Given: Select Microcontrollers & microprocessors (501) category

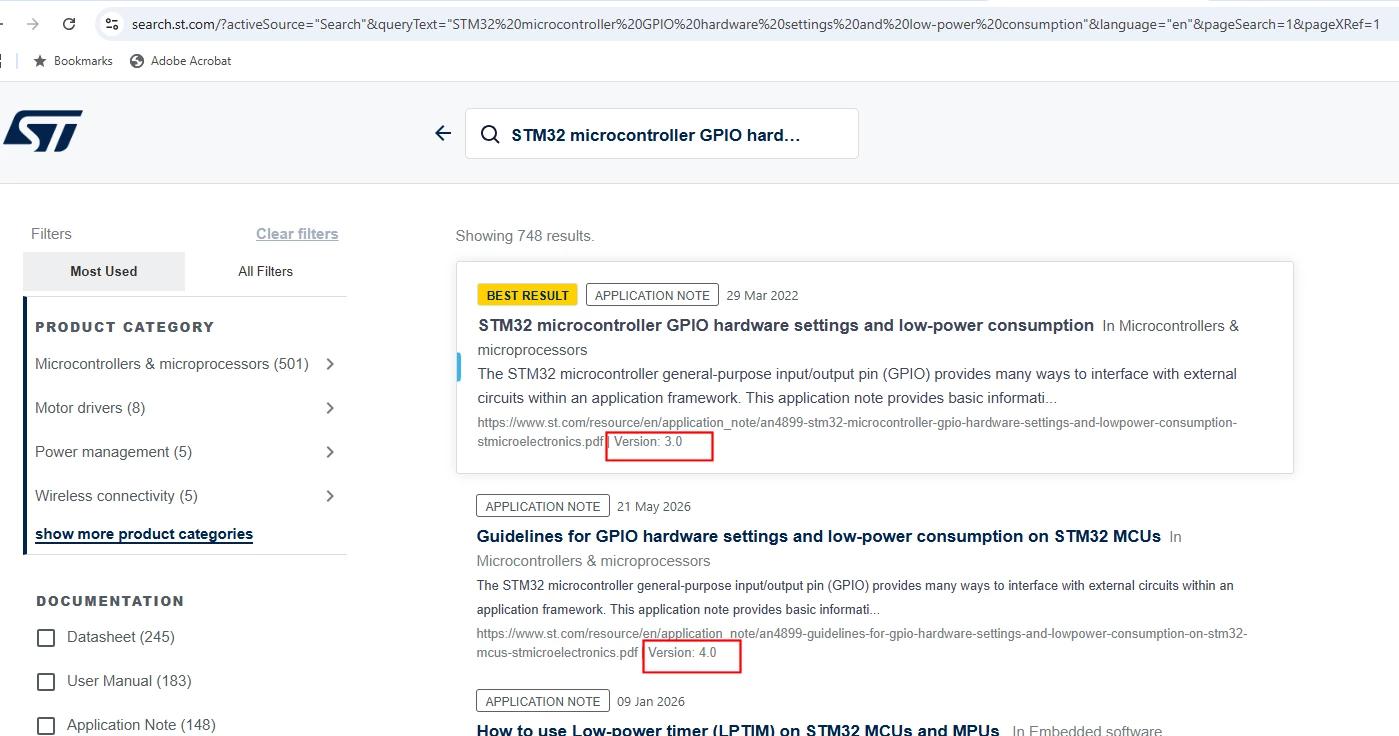Looking at the screenshot, I should [x=172, y=364].
